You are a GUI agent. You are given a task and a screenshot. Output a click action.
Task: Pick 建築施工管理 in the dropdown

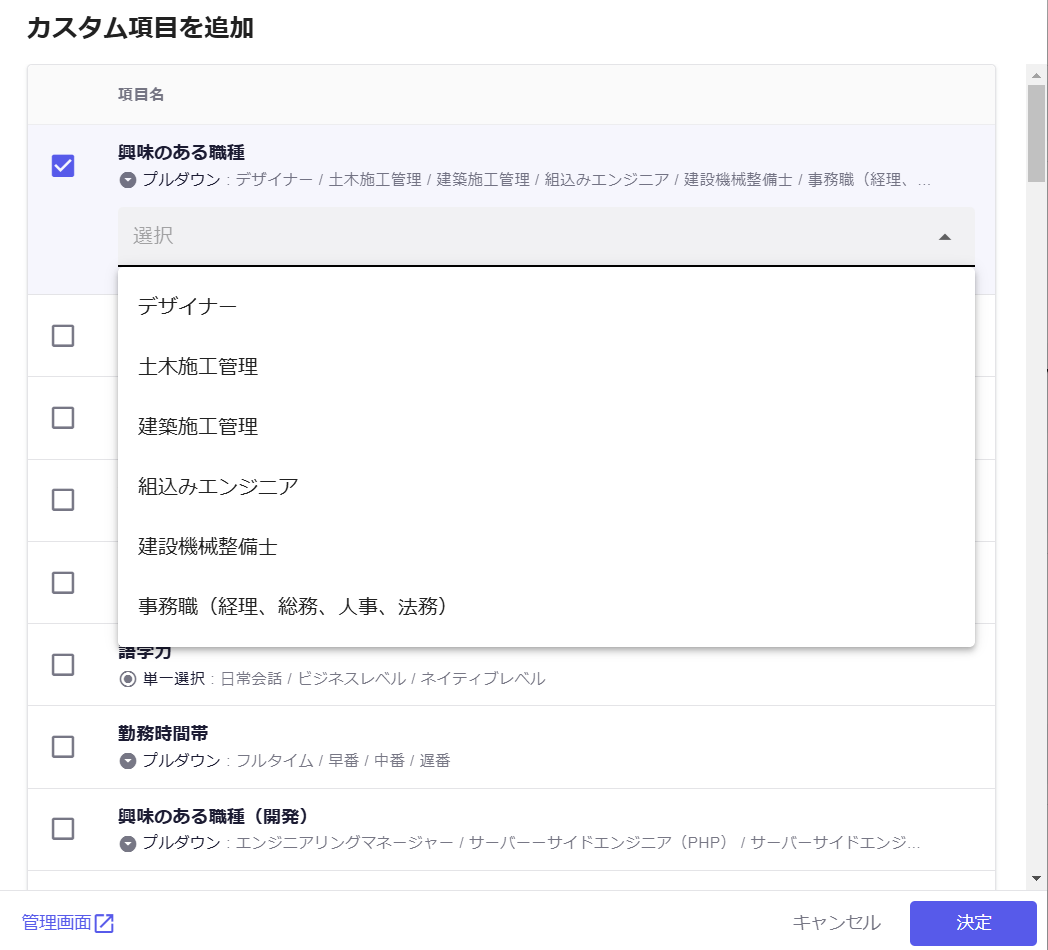point(198,427)
